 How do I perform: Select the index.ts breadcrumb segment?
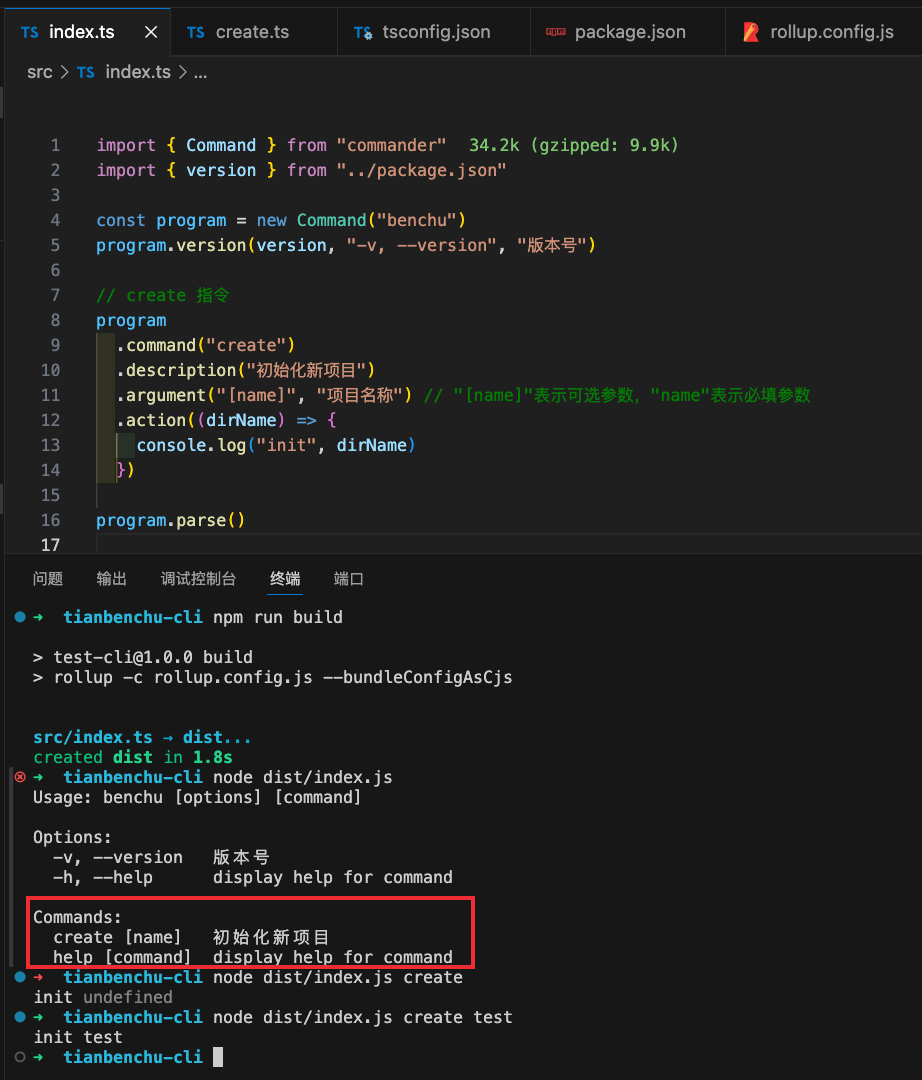(x=138, y=72)
